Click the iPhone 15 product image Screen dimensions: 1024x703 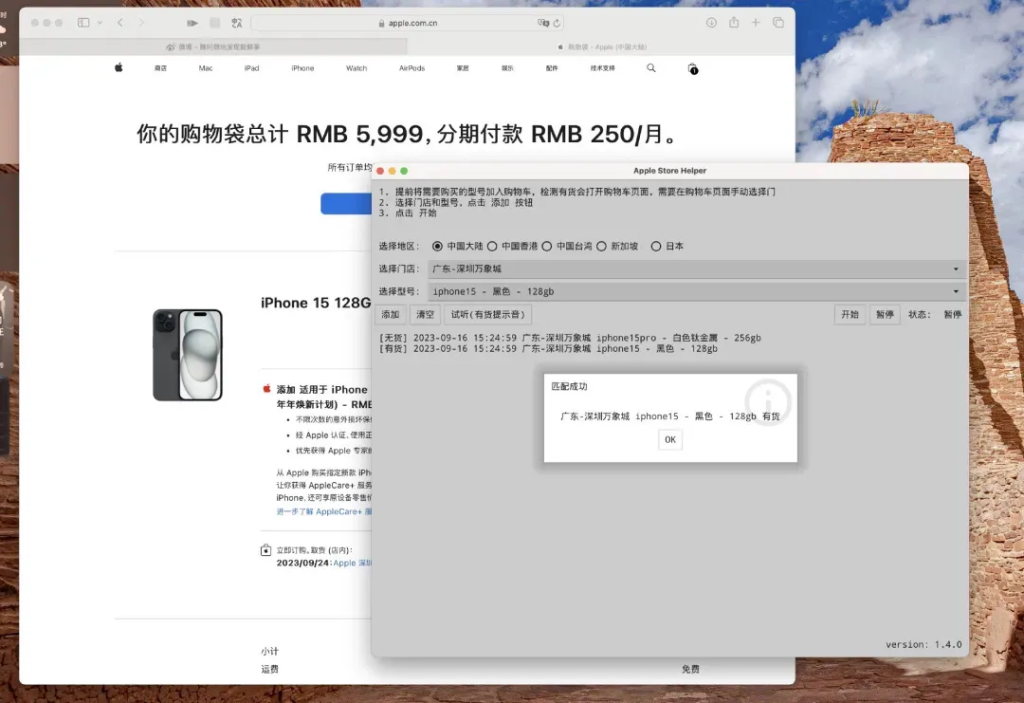pyautogui.click(x=188, y=355)
